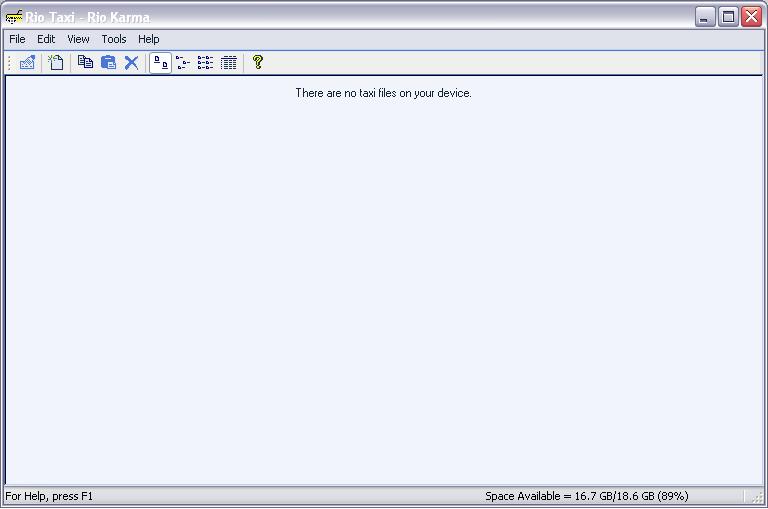Click the Rio Taxi title bar icon
768x509 pixels.
point(14,17)
